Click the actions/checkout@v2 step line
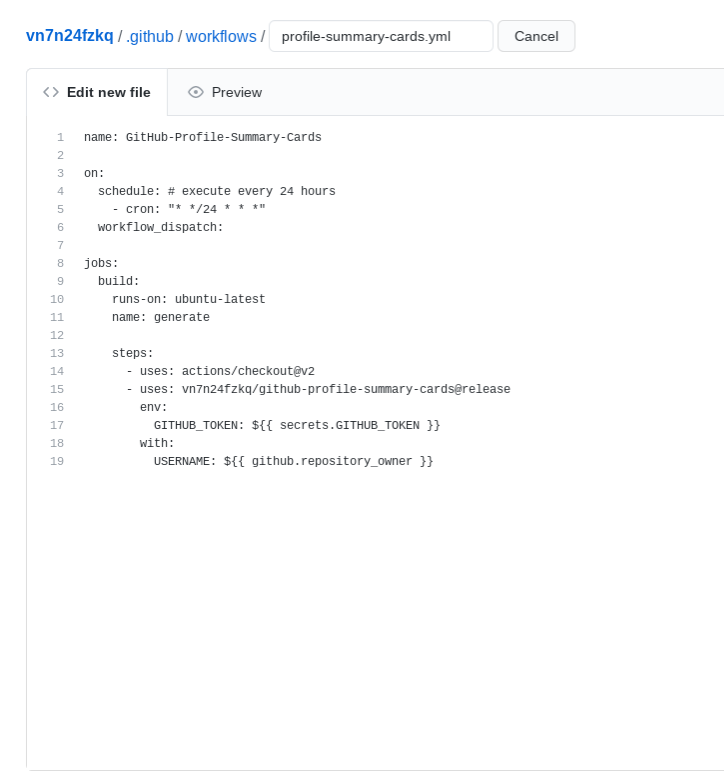The height and width of the screenshot is (783, 724). [220, 371]
